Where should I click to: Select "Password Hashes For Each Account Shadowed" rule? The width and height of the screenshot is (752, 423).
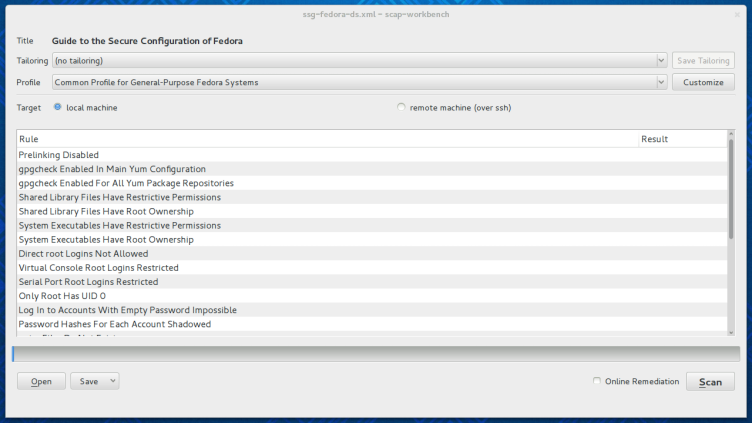pos(372,324)
